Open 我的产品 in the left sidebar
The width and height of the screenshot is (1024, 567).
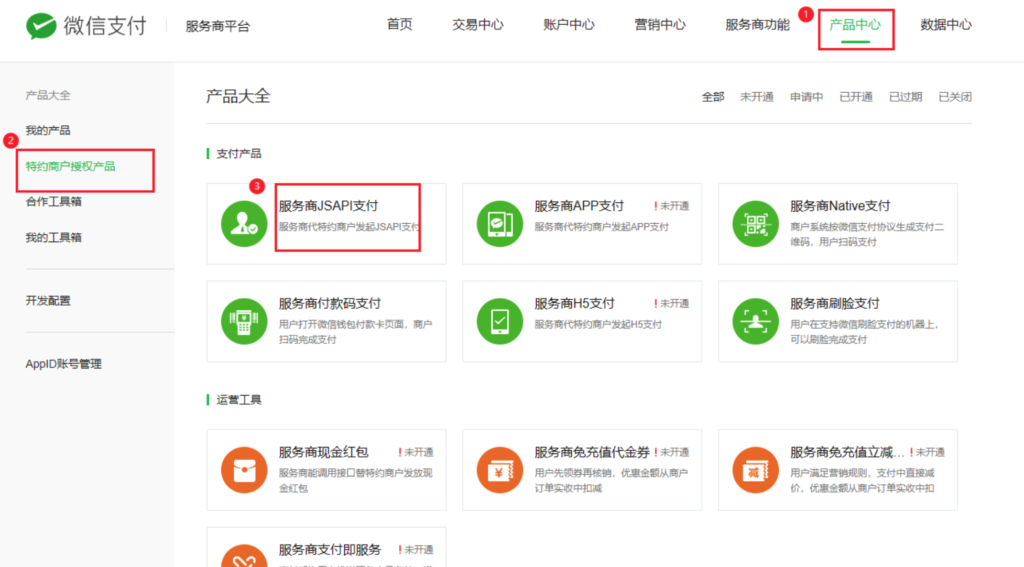(48, 131)
